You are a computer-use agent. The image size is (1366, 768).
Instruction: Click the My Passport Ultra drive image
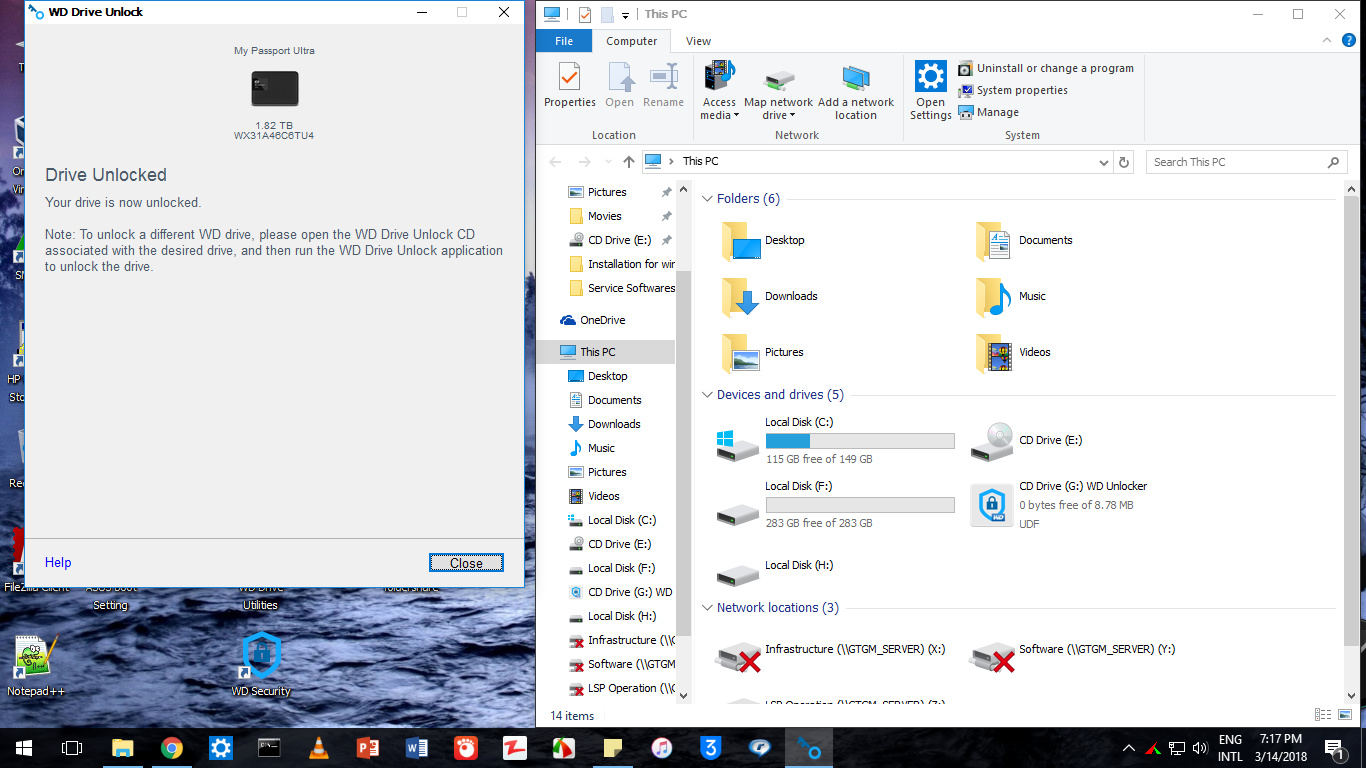click(x=274, y=89)
